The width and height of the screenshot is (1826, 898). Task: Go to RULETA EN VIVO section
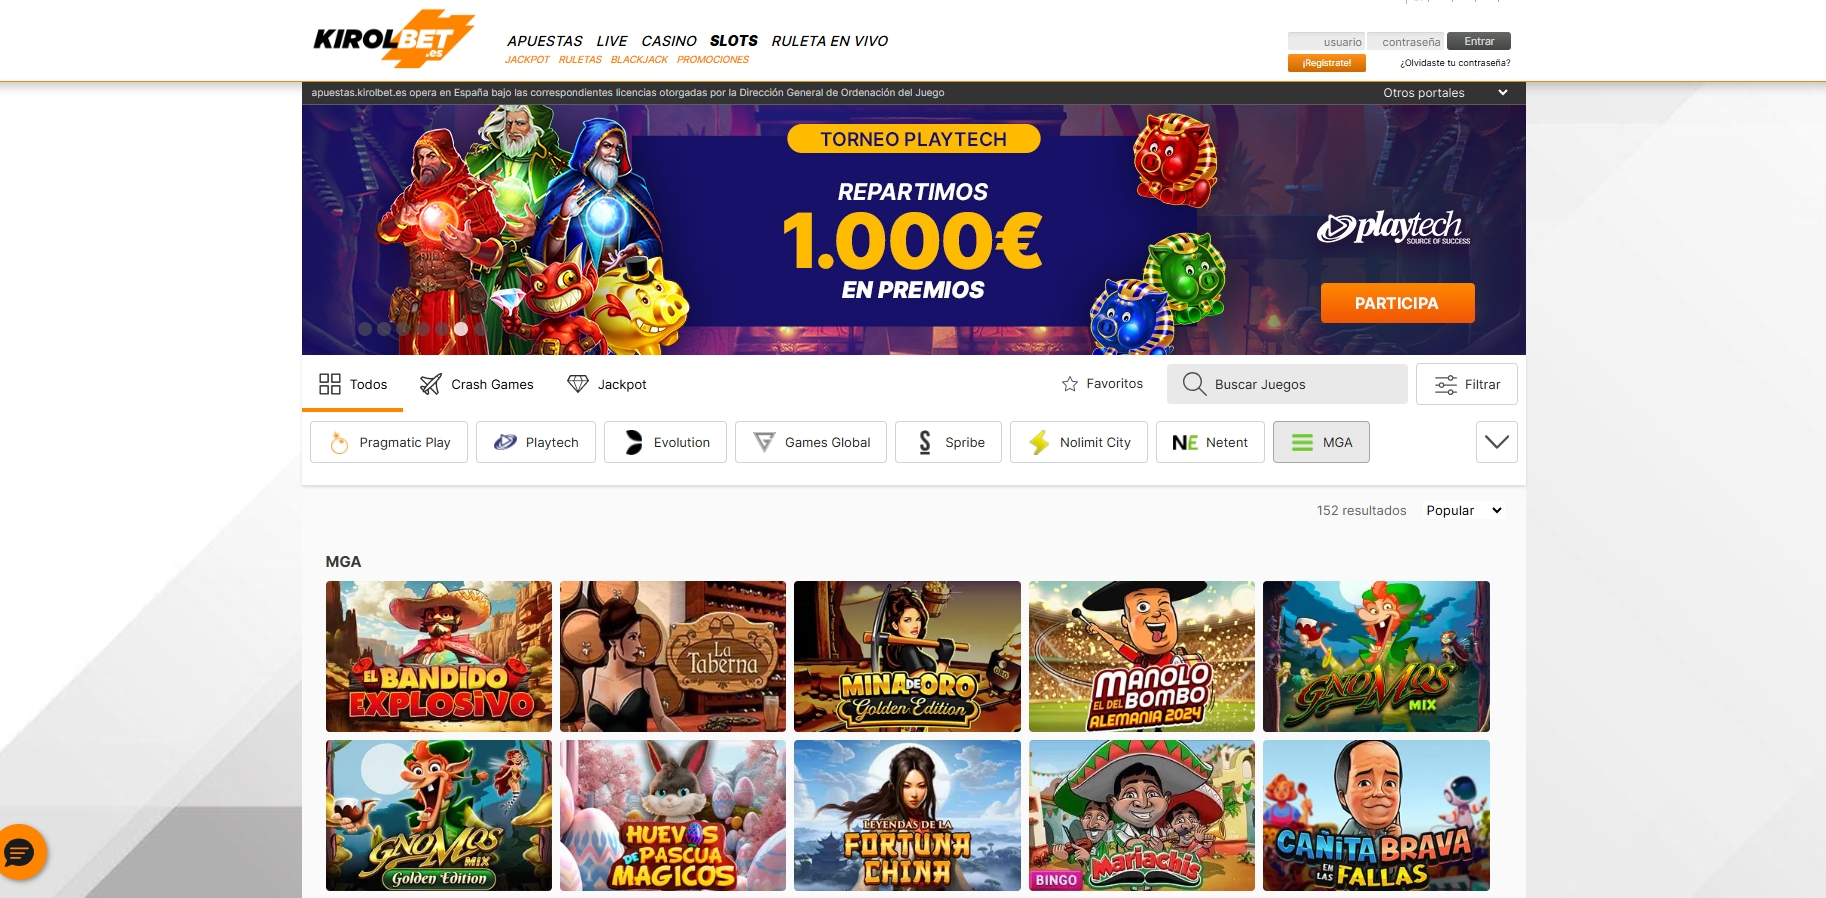point(830,41)
